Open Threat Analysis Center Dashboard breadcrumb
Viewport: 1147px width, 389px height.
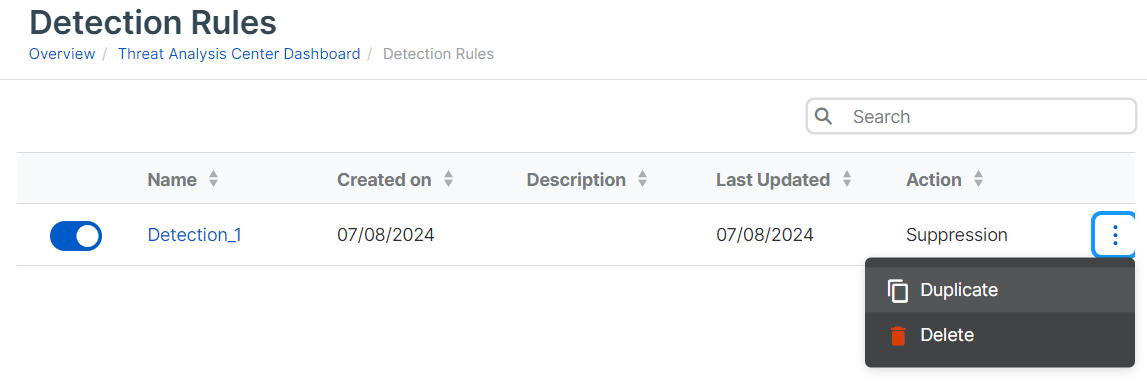(x=239, y=53)
